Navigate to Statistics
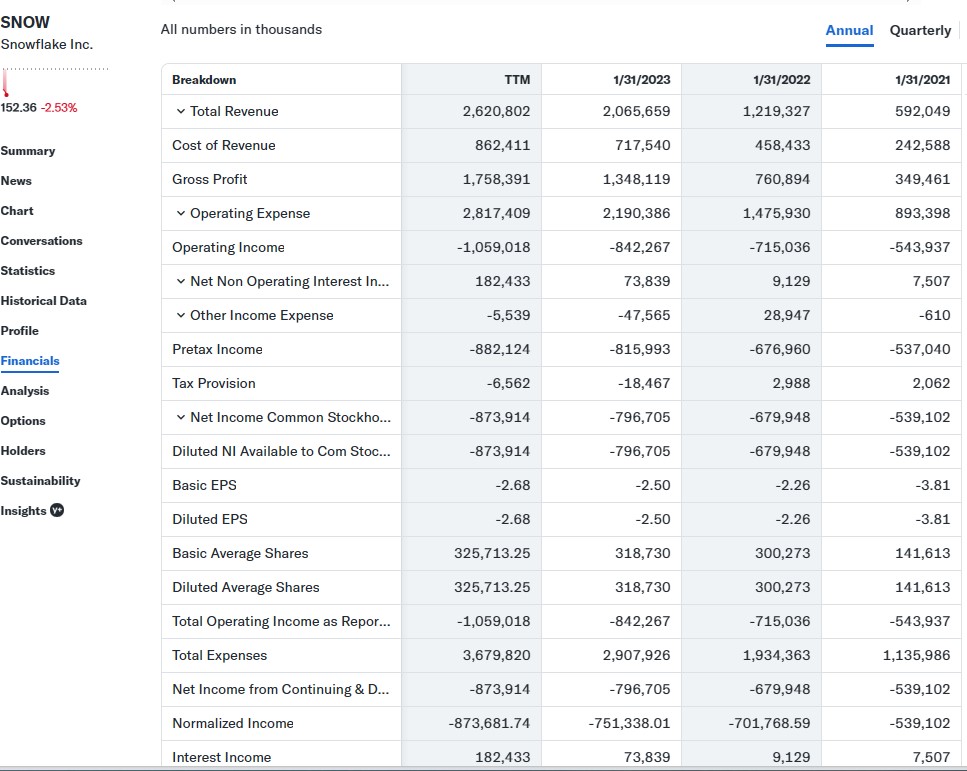 (28, 271)
